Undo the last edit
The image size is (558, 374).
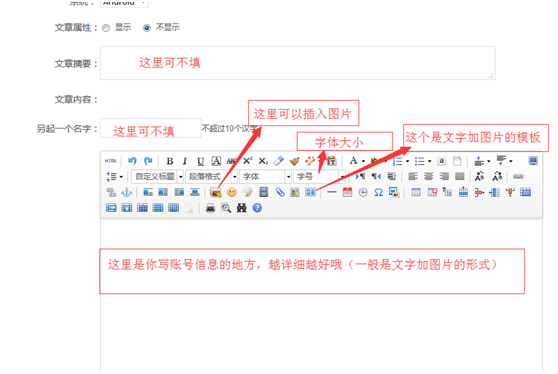coord(132,161)
